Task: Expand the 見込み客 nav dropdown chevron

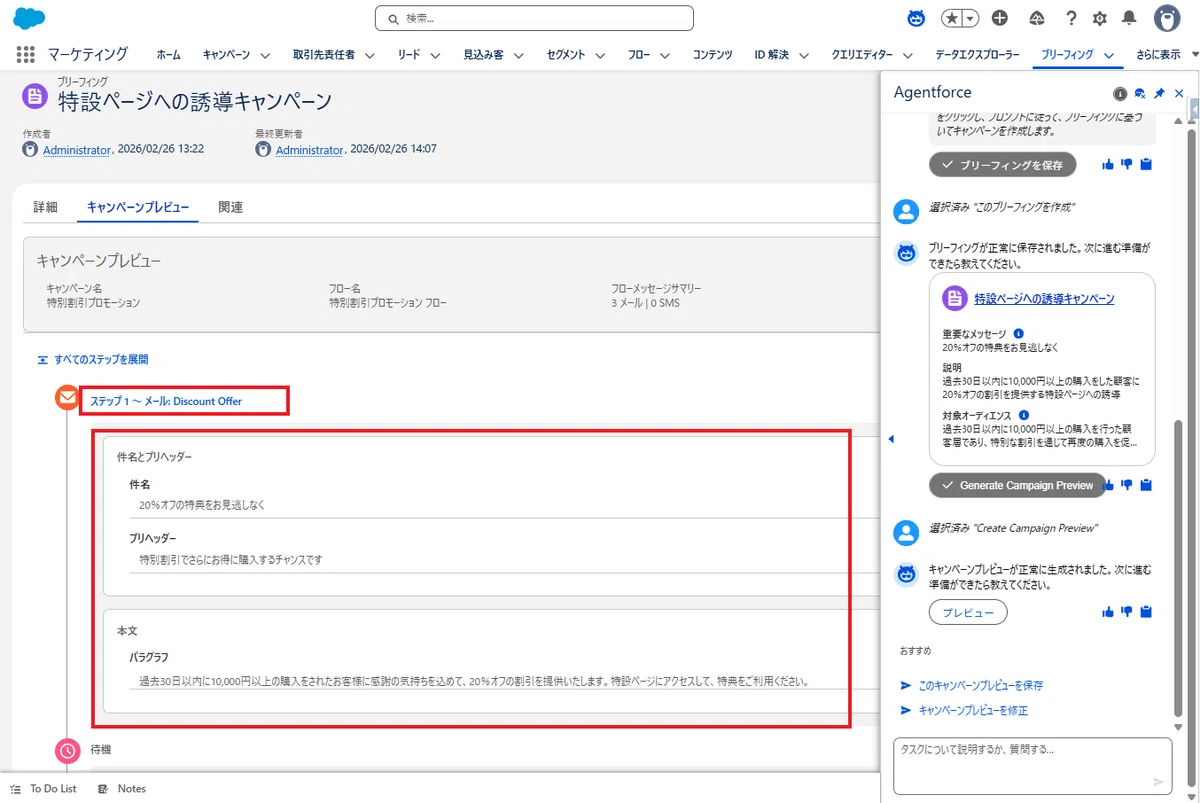Action: click(518, 55)
